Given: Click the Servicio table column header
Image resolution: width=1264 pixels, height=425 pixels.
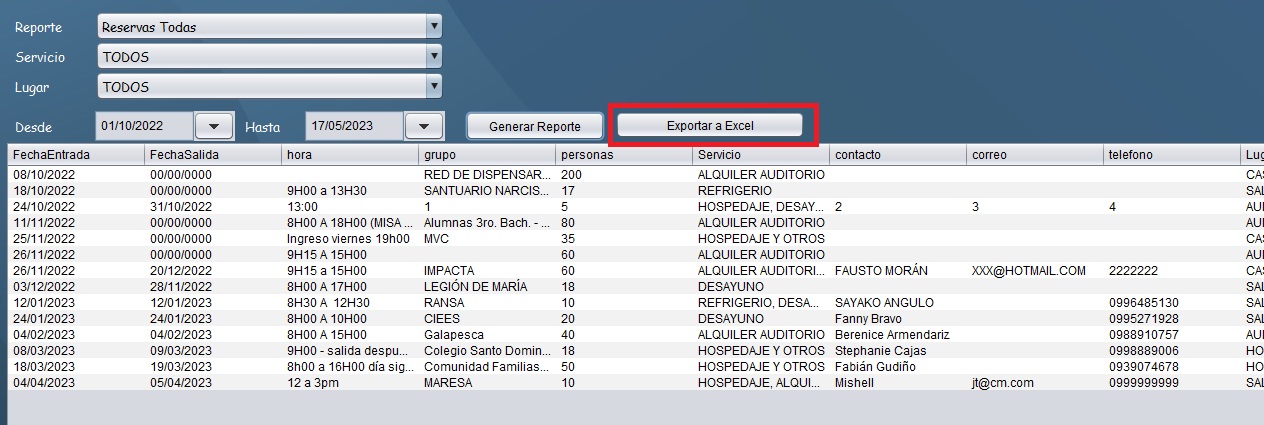Looking at the screenshot, I should click(761, 155).
